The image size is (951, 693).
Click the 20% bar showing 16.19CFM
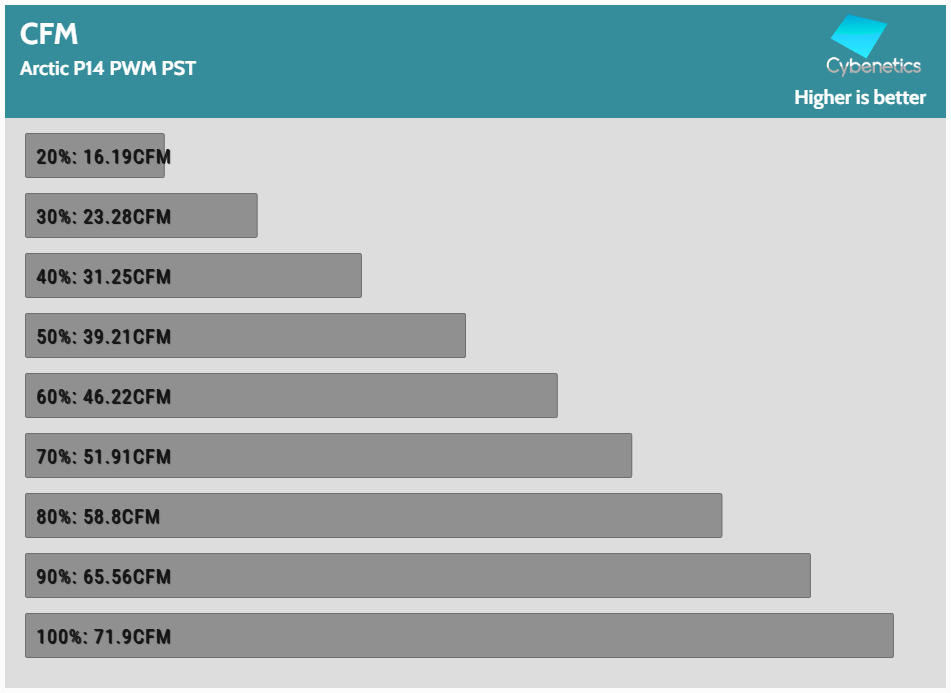click(95, 156)
